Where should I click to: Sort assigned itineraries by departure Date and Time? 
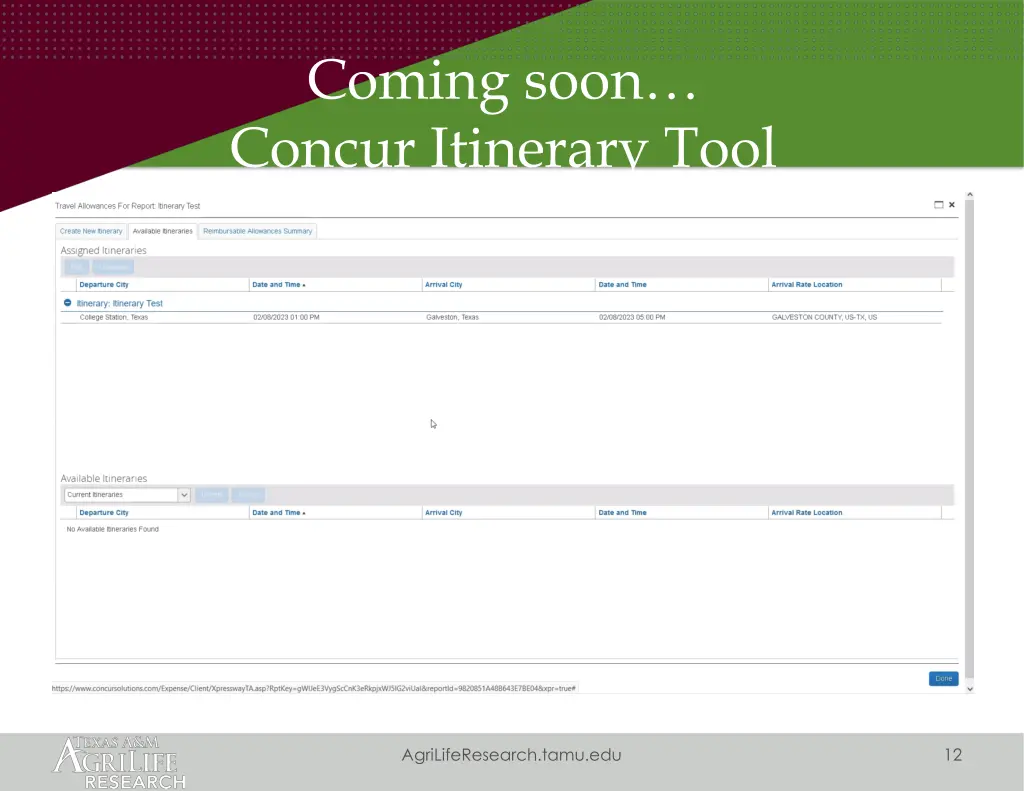(278, 285)
